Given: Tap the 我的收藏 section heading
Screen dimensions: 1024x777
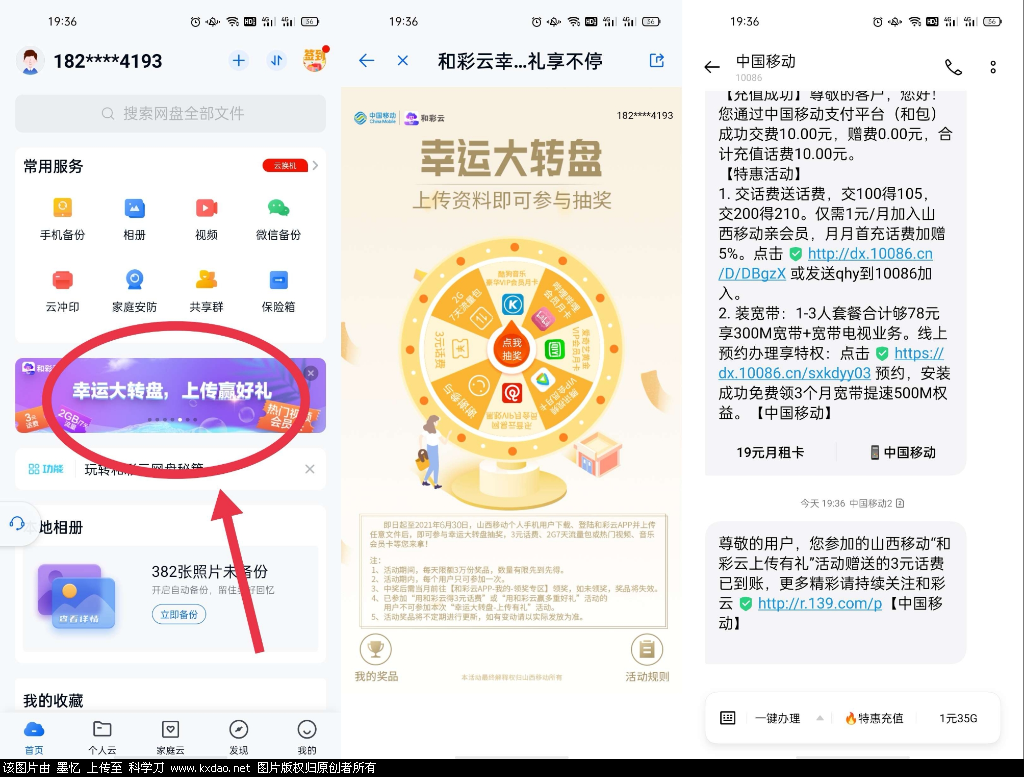Looking at the screenshot, I should click(x=53, y=701).
